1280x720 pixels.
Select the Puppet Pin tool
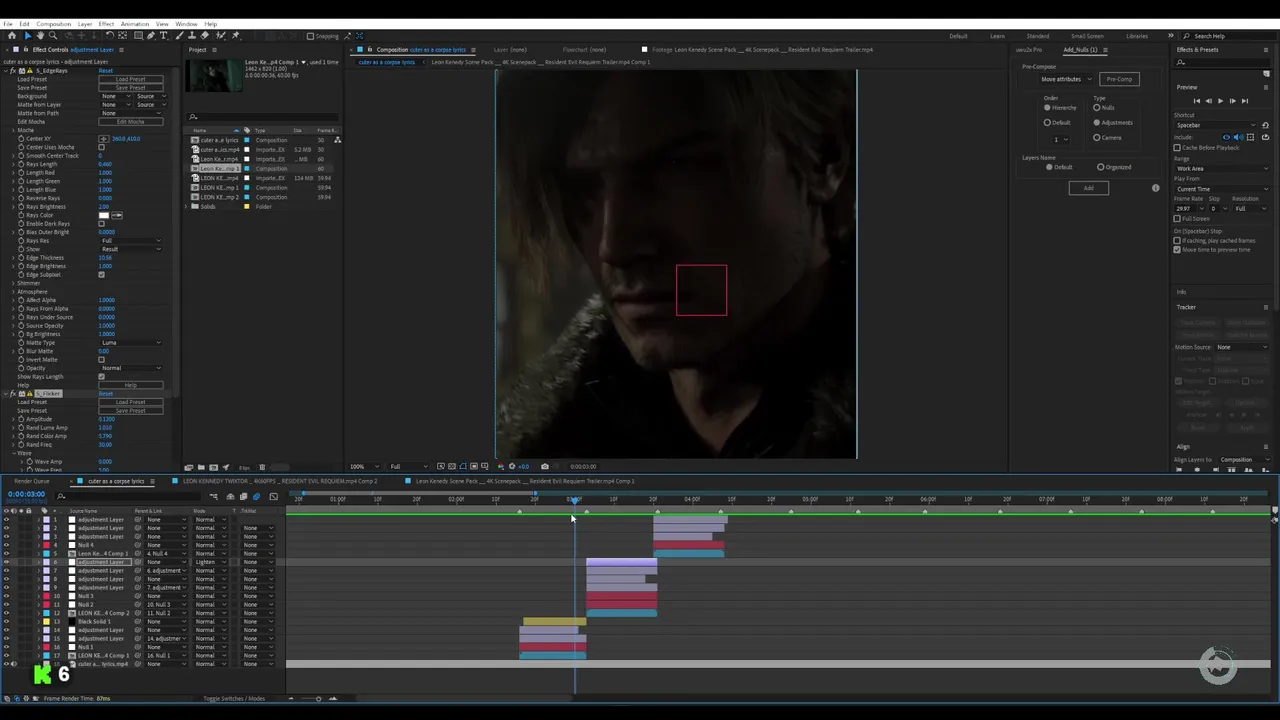236,35
